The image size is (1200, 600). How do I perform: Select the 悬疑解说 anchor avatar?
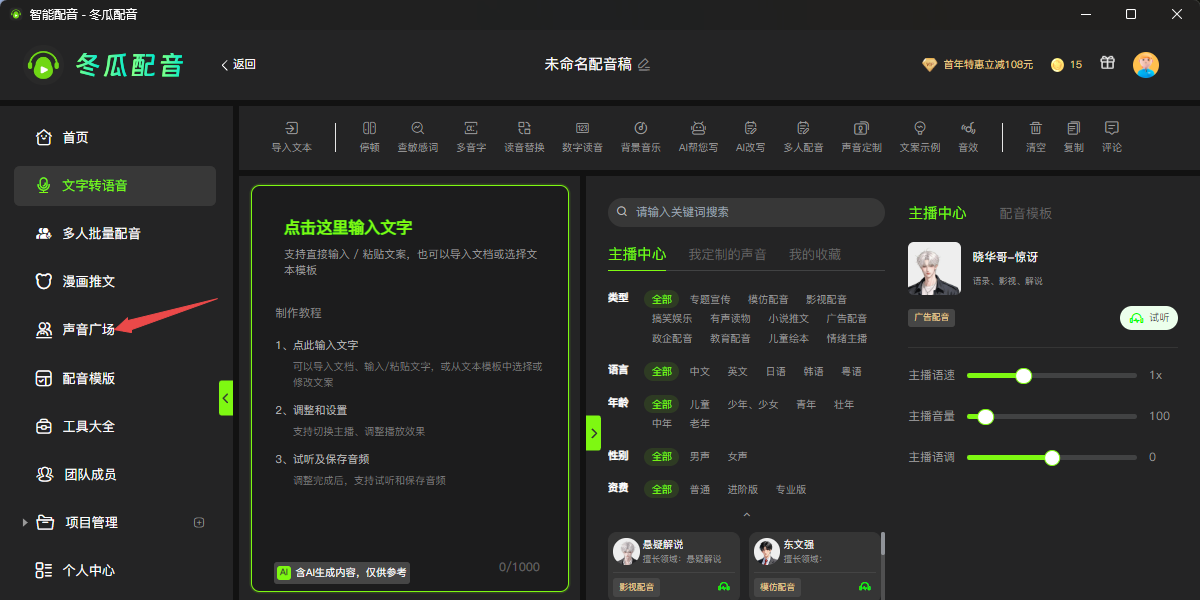626,551
